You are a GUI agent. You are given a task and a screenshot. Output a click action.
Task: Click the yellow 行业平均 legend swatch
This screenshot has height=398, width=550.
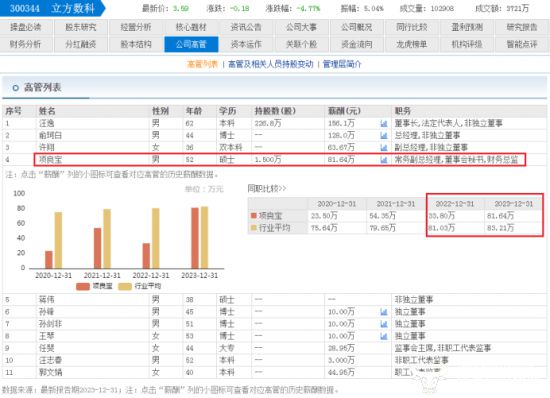(x=125, y=286)
